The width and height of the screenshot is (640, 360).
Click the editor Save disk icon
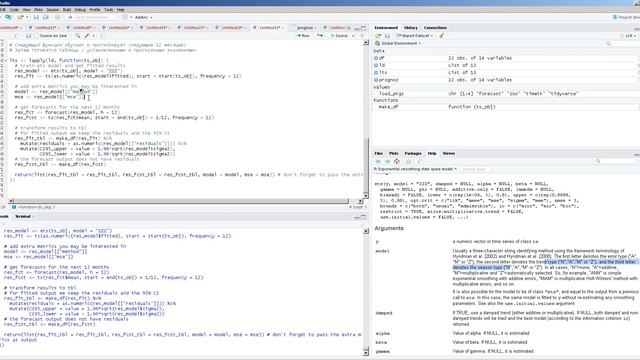28,36
